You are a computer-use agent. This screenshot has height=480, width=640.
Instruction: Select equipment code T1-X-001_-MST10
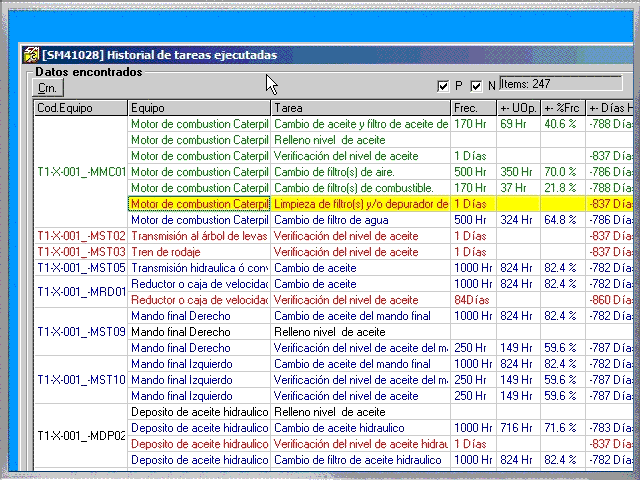coord(81,380)
